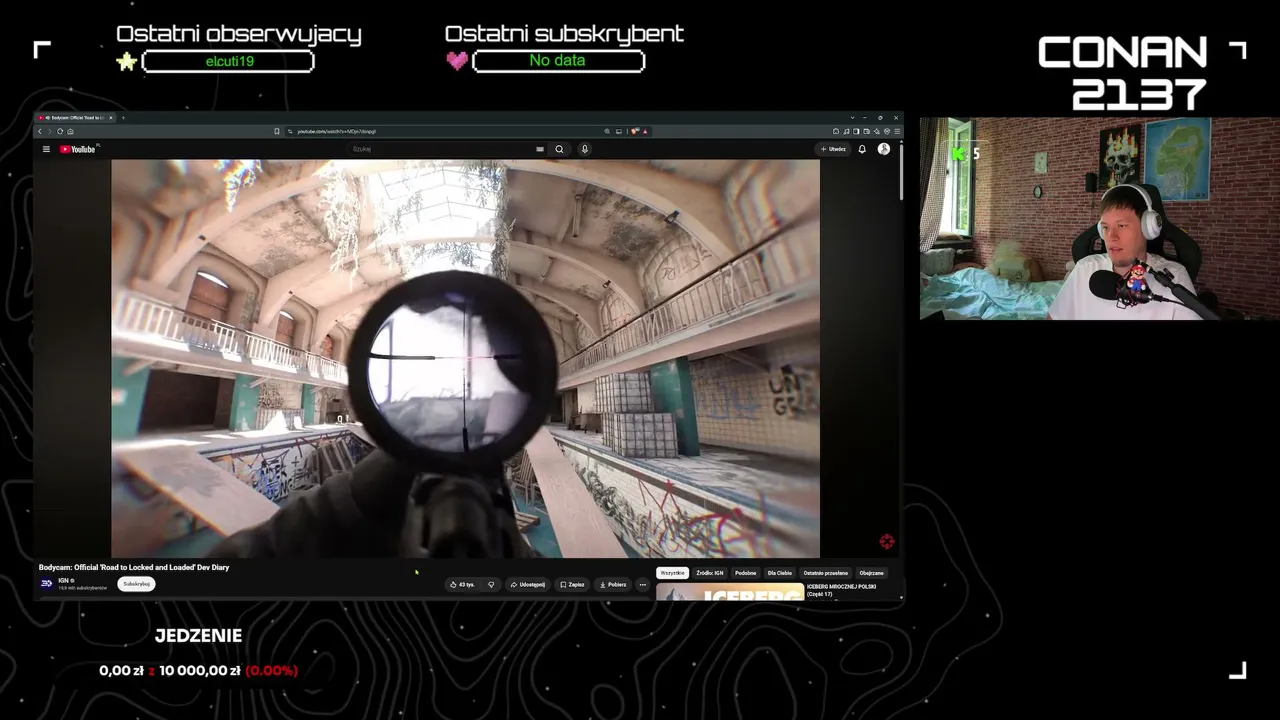Select the Dla Ciebie filter chip

click(780, 573)
